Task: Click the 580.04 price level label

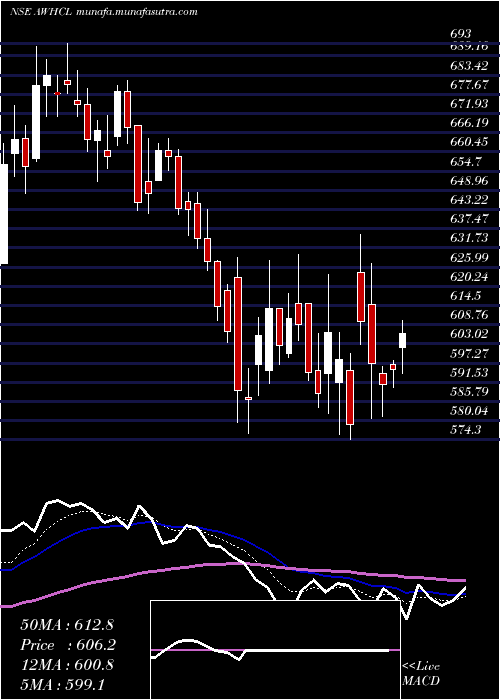Action: (469, 411)
